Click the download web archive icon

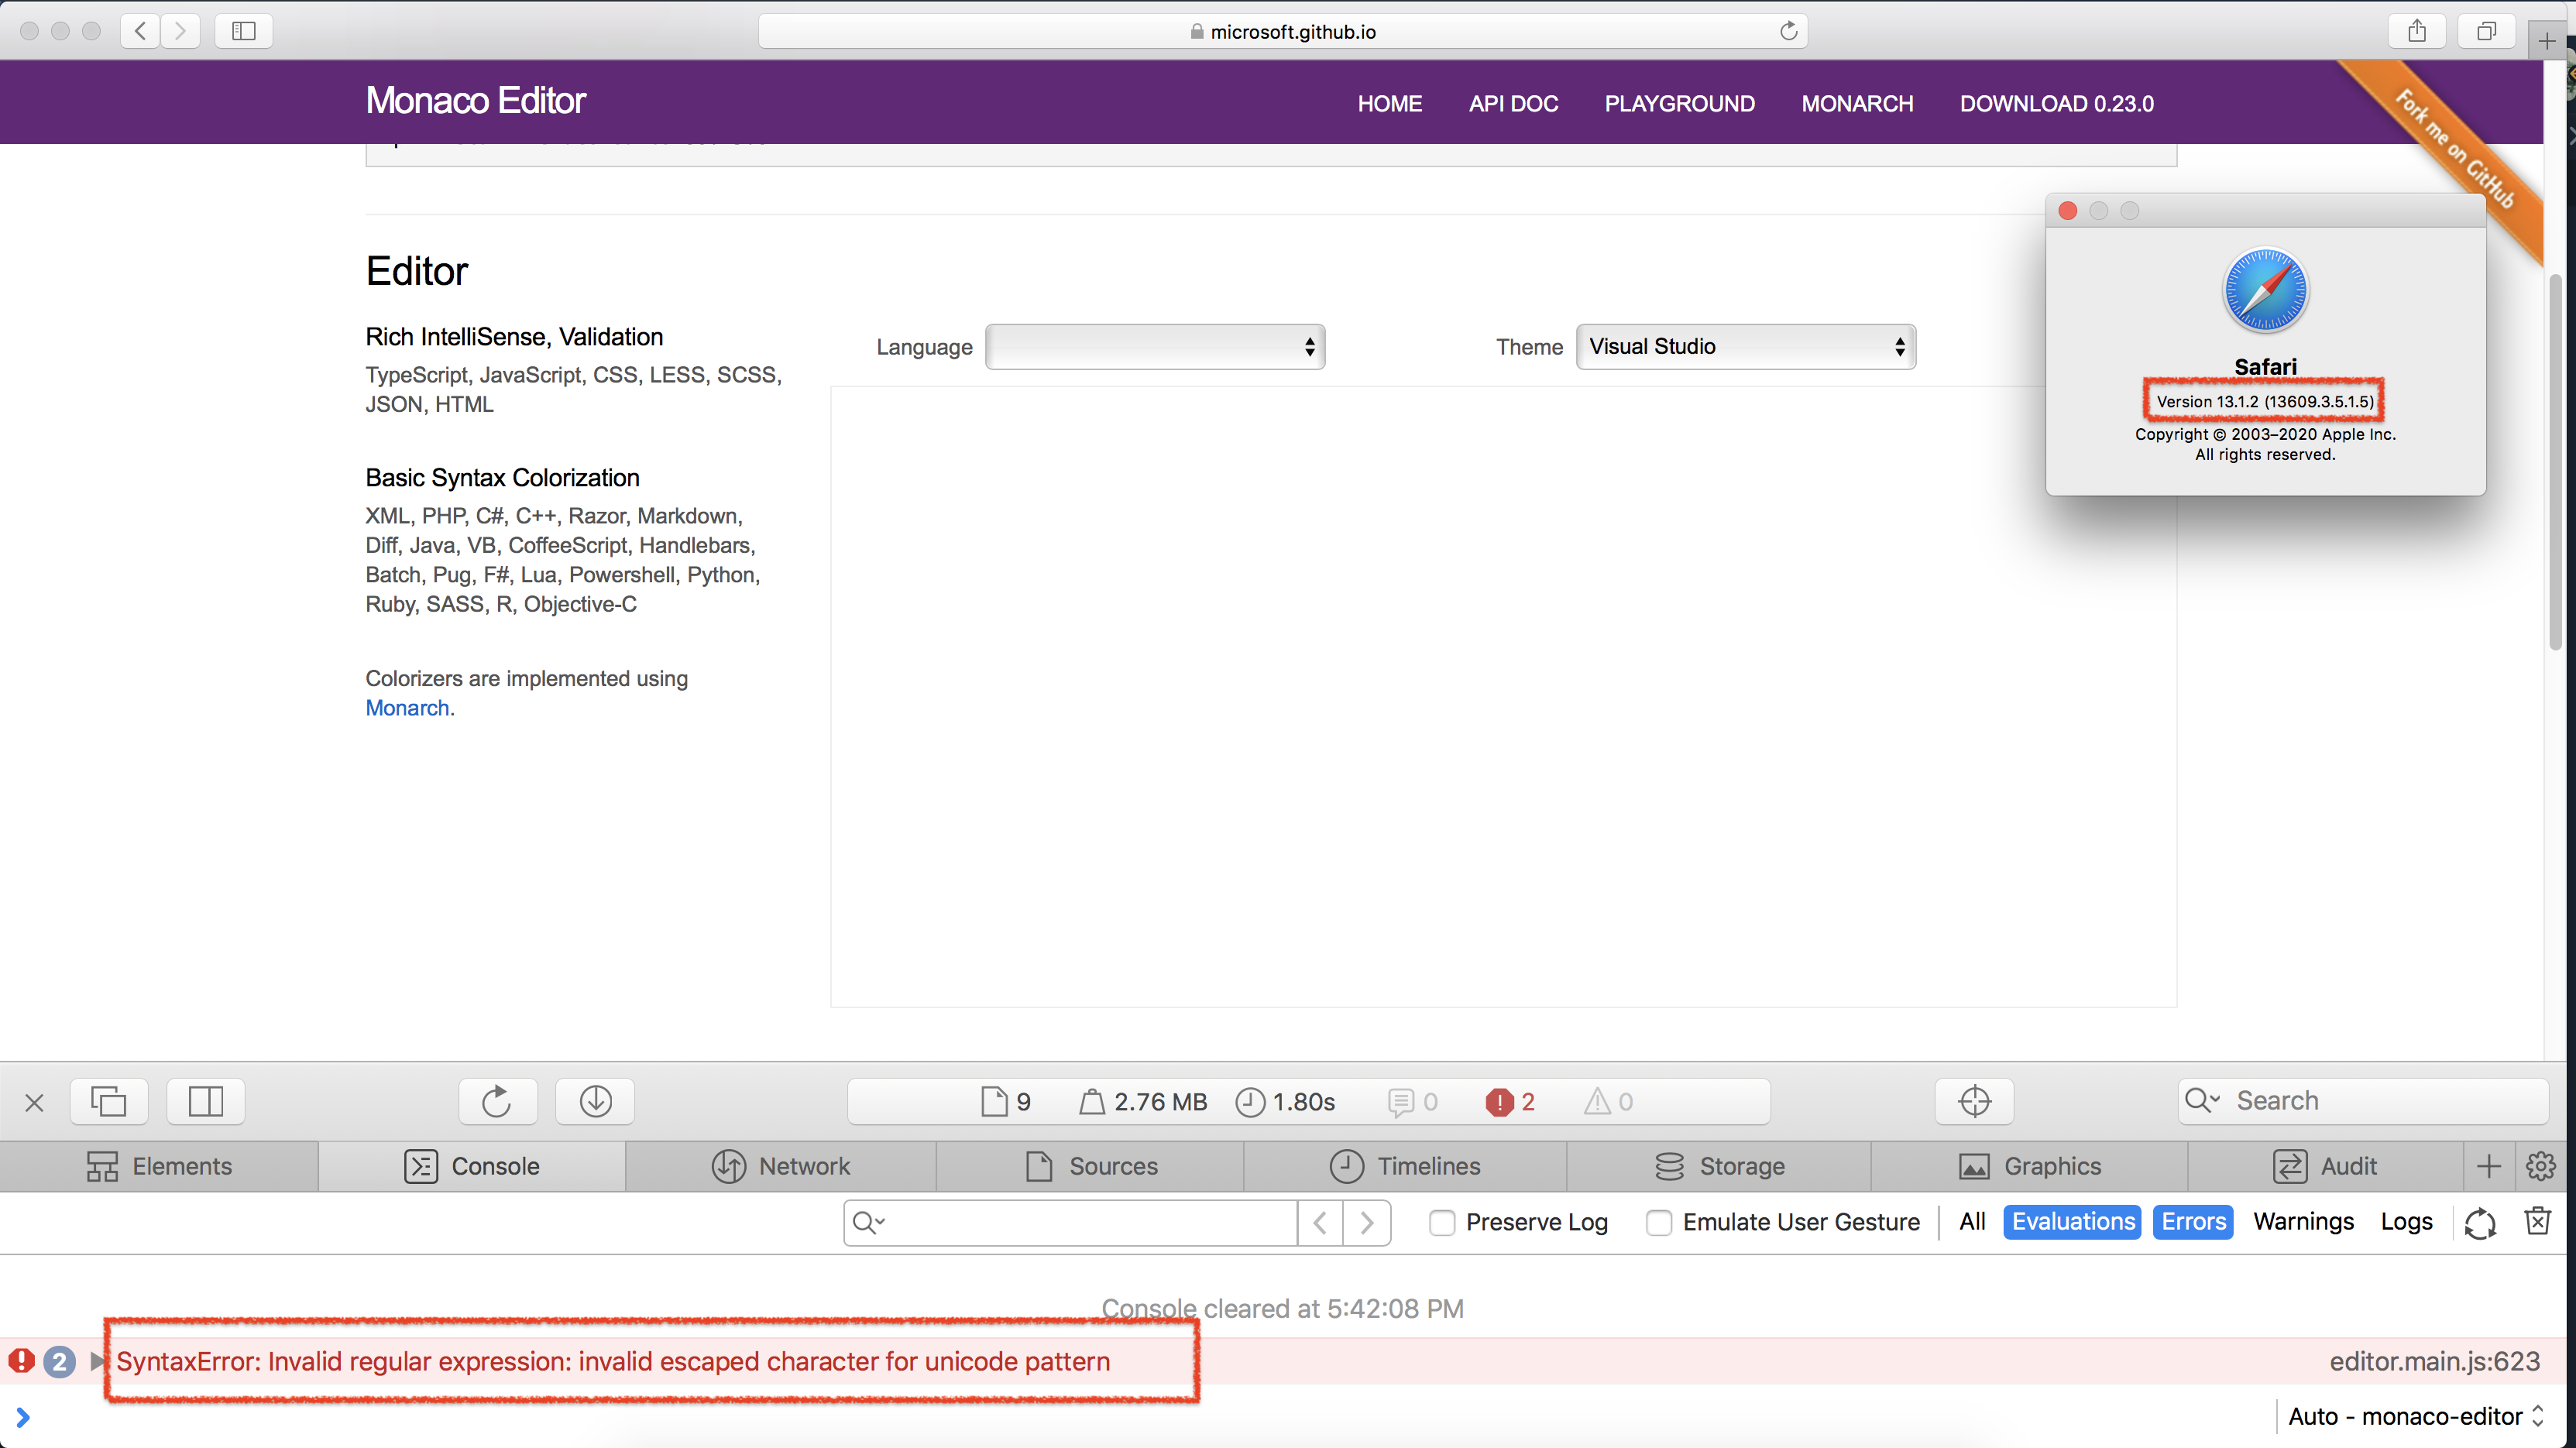click(596, 1101)
